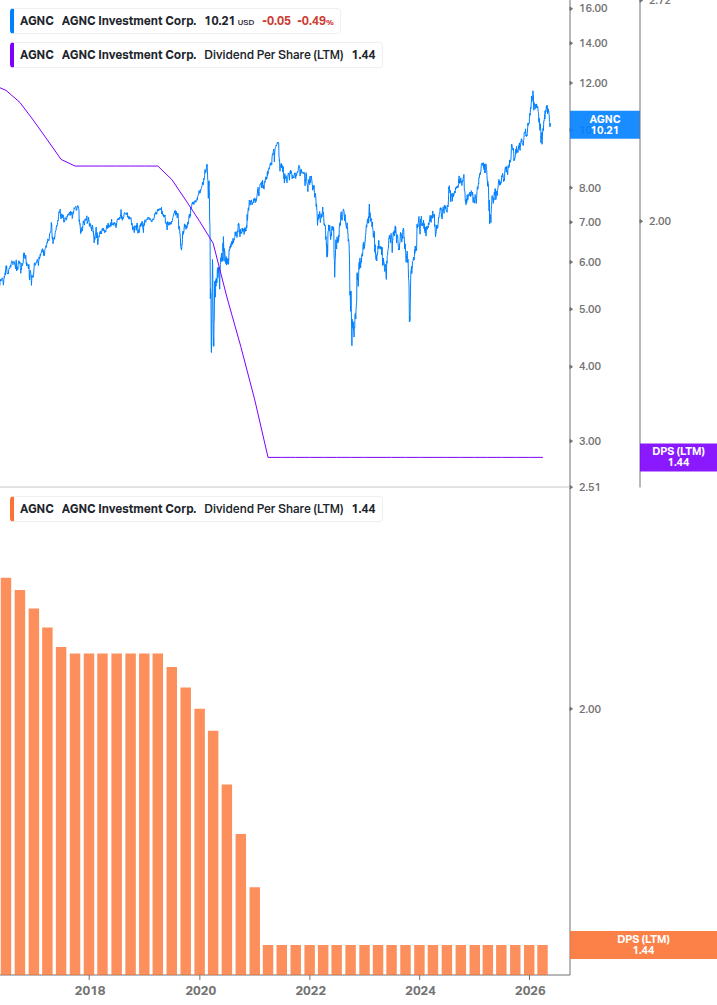The image size is (717, 1005).
Task: Click the 6.00 price axis label
Action: coord(589,262)
